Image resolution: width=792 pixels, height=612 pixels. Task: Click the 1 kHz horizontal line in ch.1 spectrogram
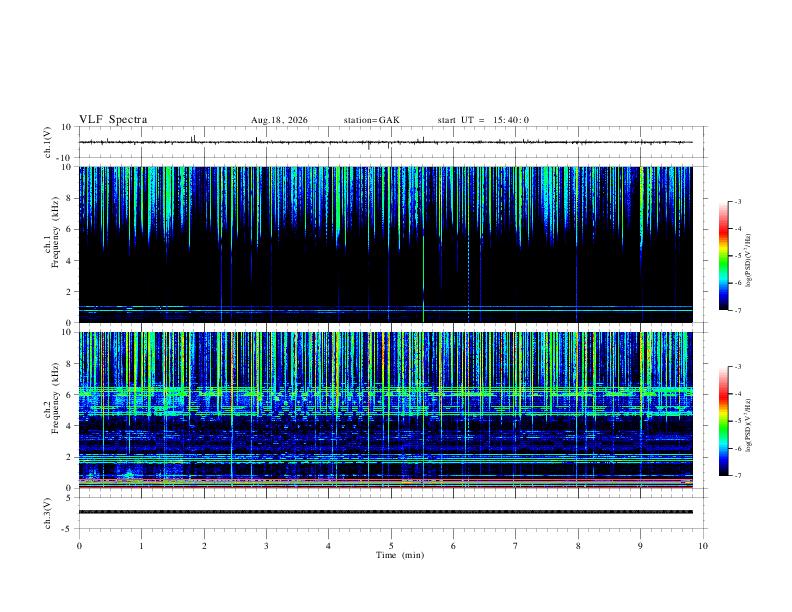[385, 307]
